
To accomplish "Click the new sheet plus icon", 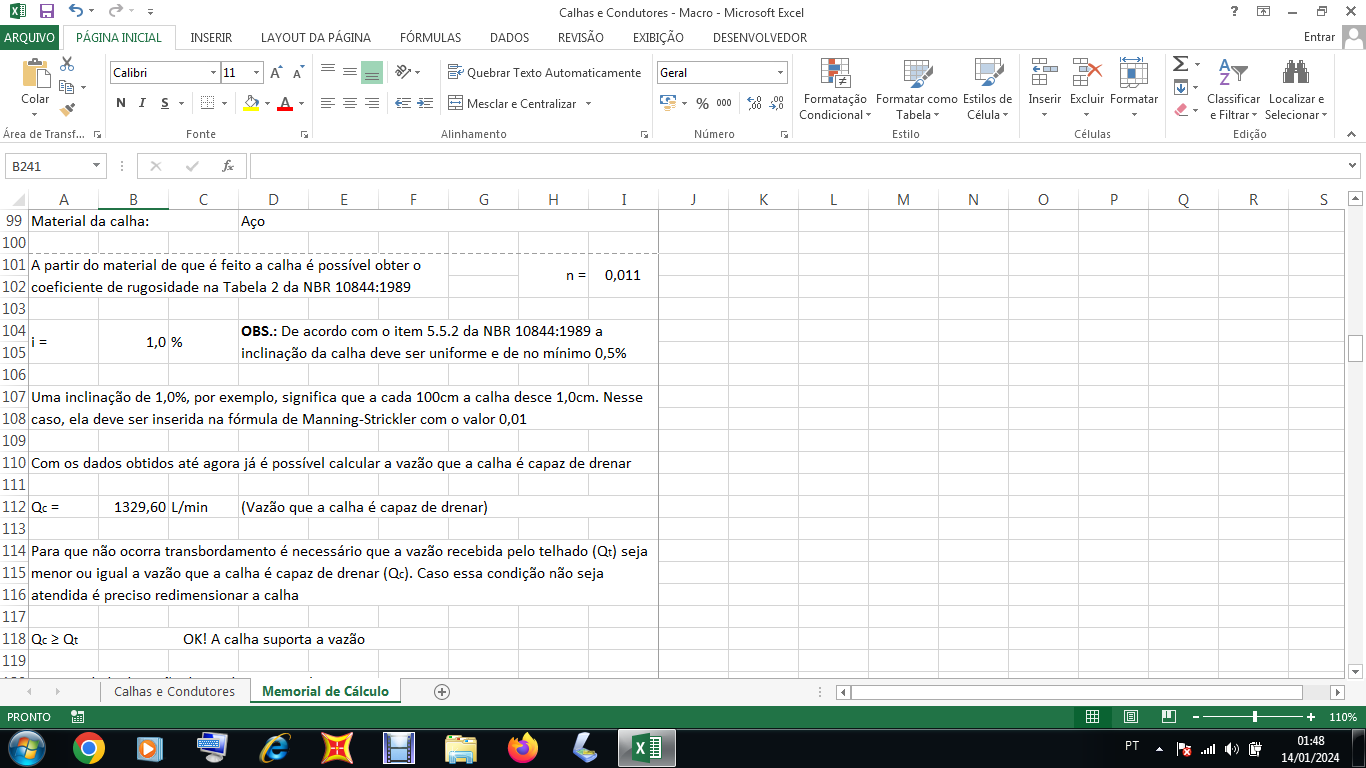I will pos(442,691).
